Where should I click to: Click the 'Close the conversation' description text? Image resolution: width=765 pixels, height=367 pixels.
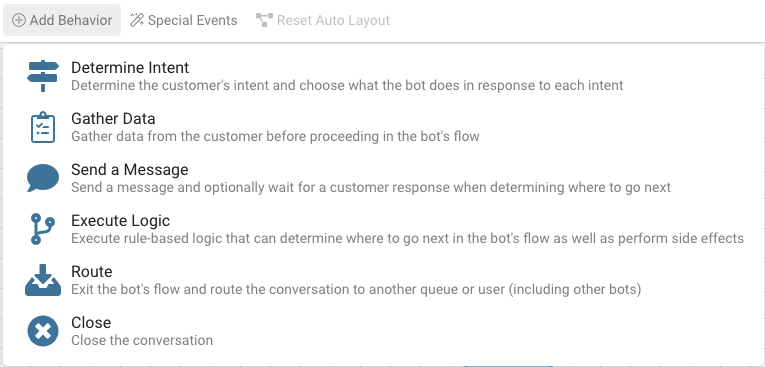[142, 340]
